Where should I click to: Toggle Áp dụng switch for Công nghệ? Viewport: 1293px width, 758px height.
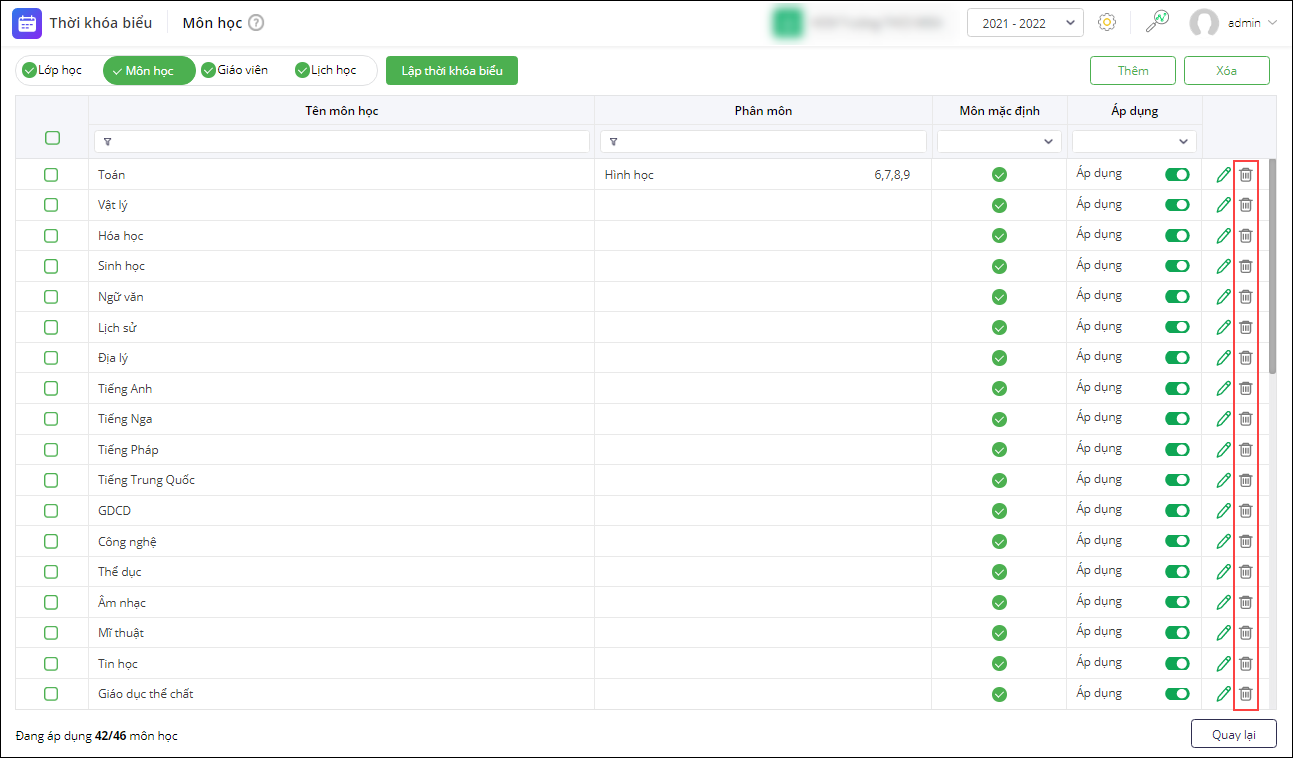[x=1177, y=541]
